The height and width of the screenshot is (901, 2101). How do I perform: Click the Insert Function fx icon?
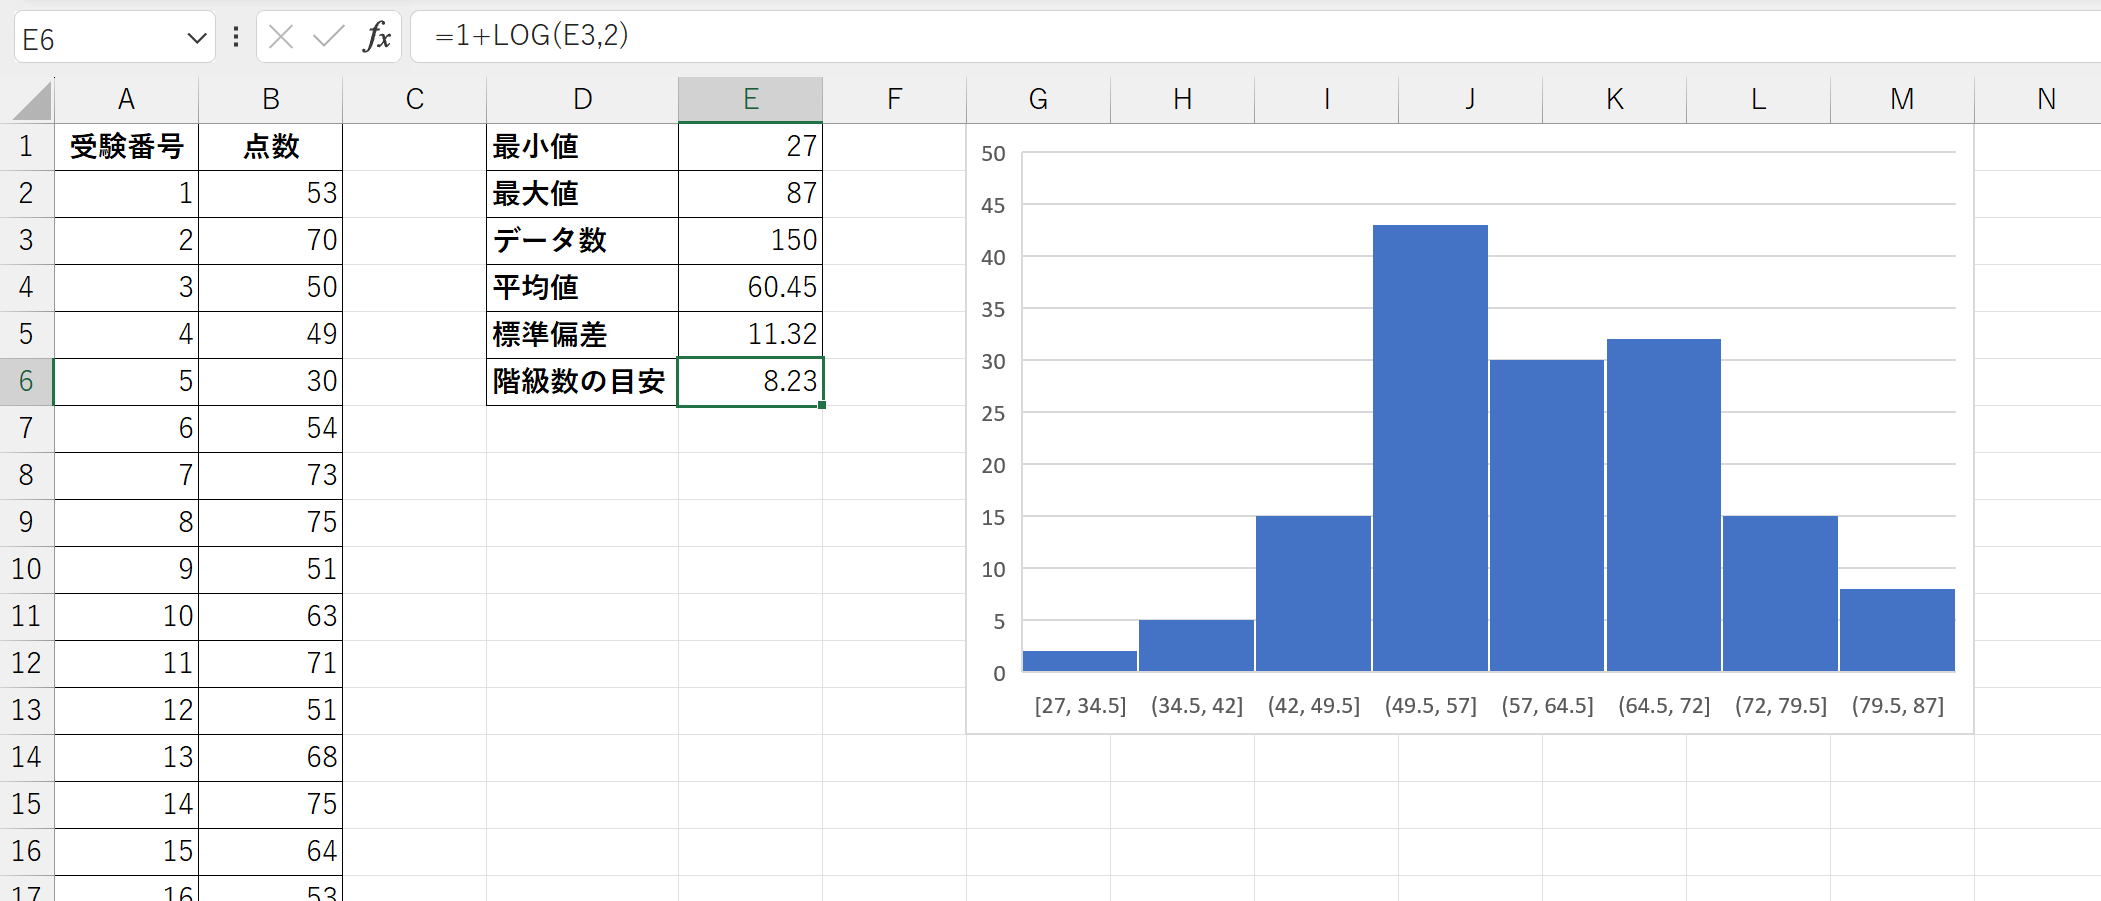[x=377, y=38]
